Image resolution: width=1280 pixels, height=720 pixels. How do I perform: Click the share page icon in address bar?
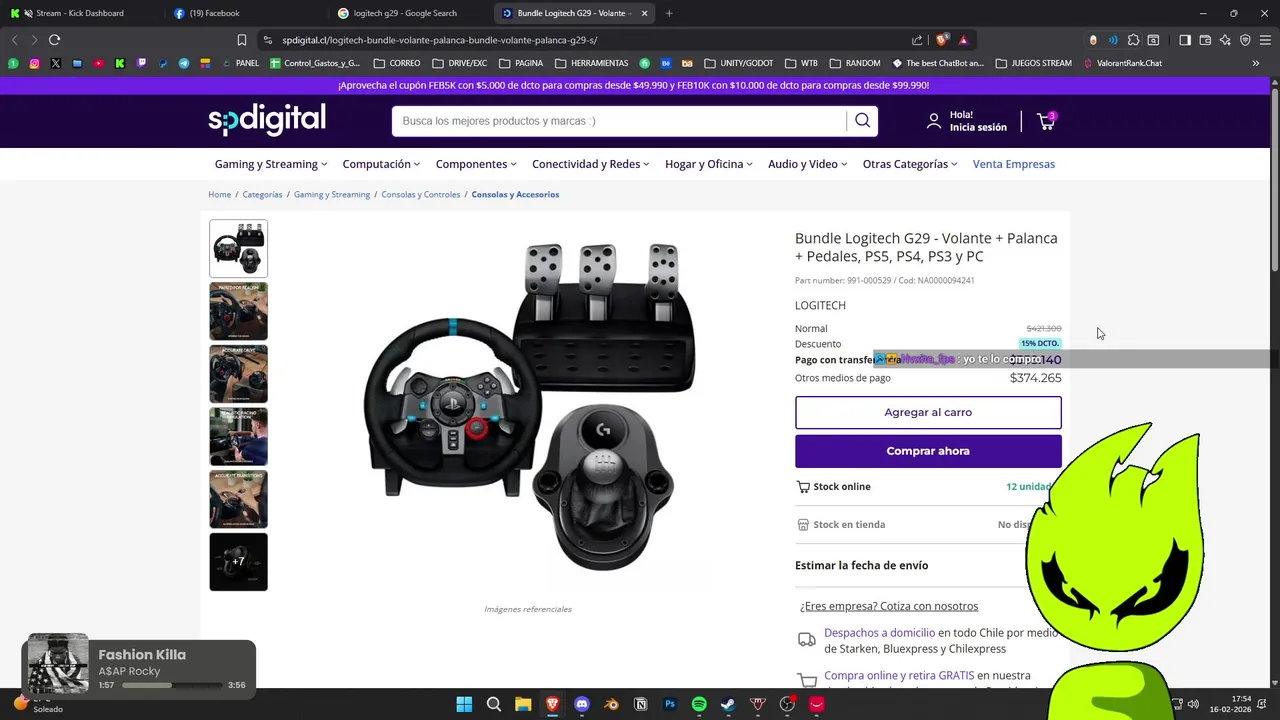click(x=917, y=40)
